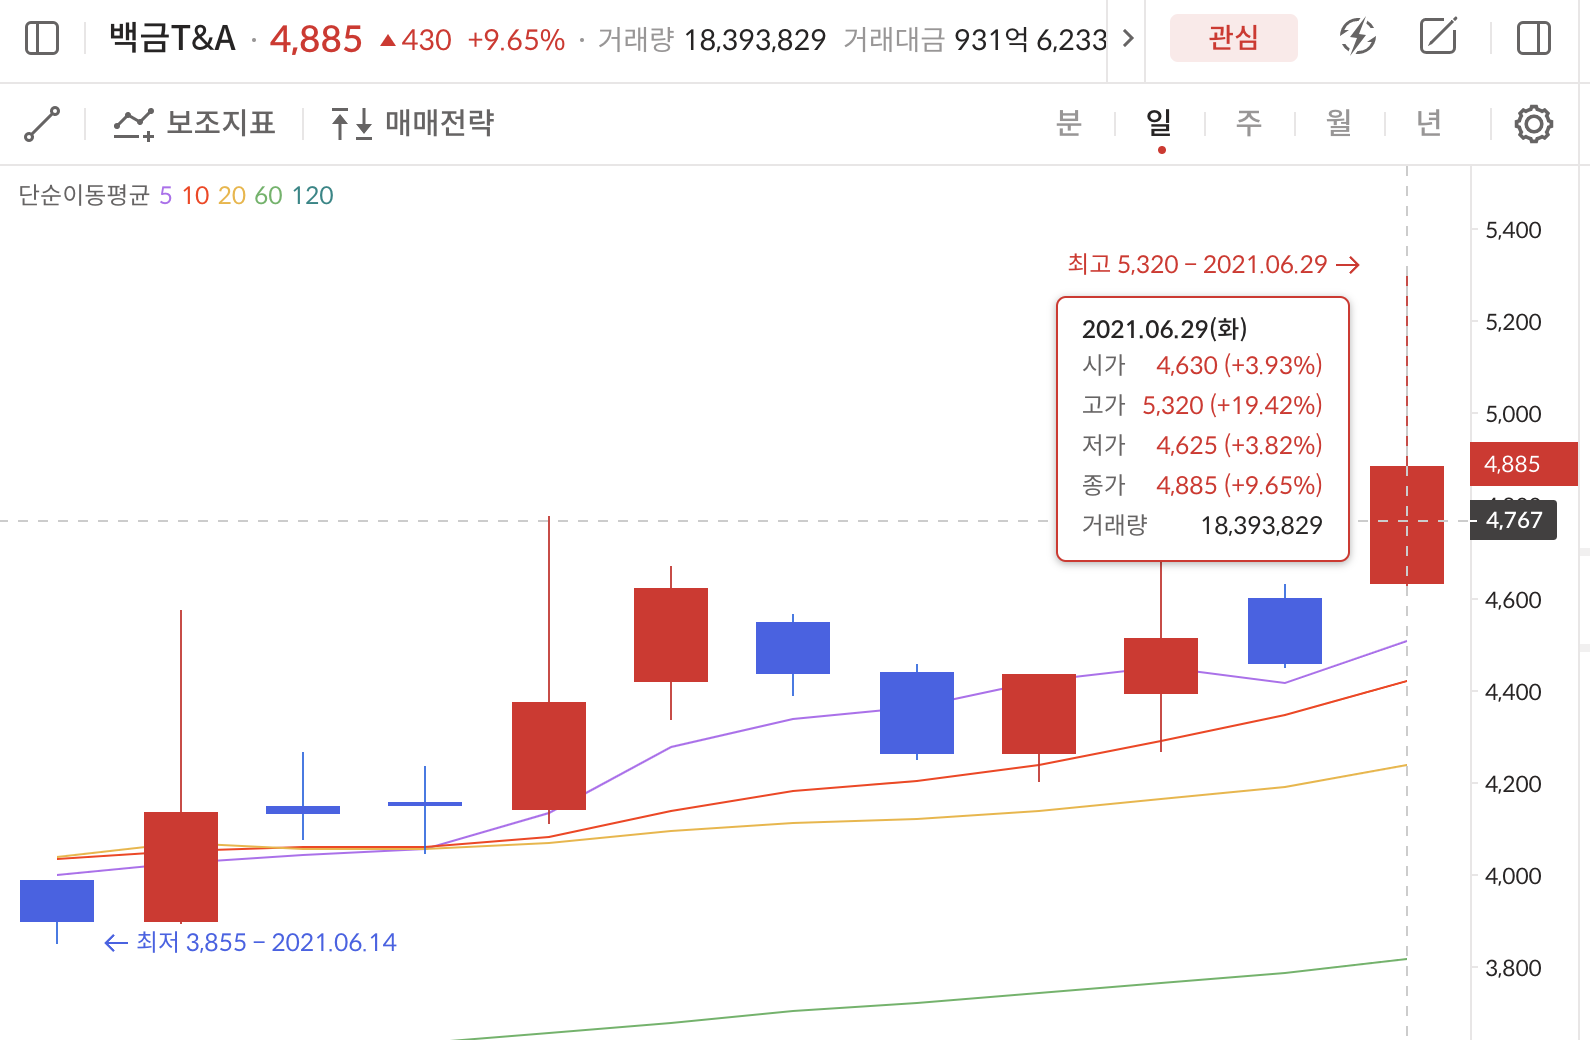Select the 10-day moving average value

point(196,195)
